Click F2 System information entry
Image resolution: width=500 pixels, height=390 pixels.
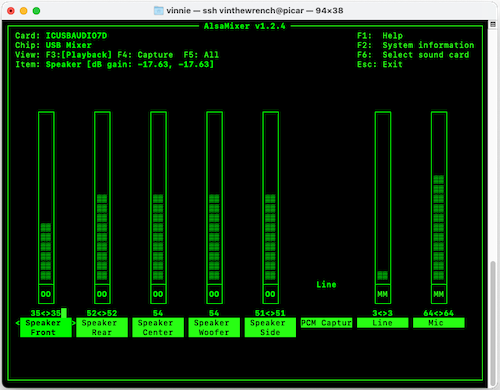pyautogui.click(x=415, y=45)
